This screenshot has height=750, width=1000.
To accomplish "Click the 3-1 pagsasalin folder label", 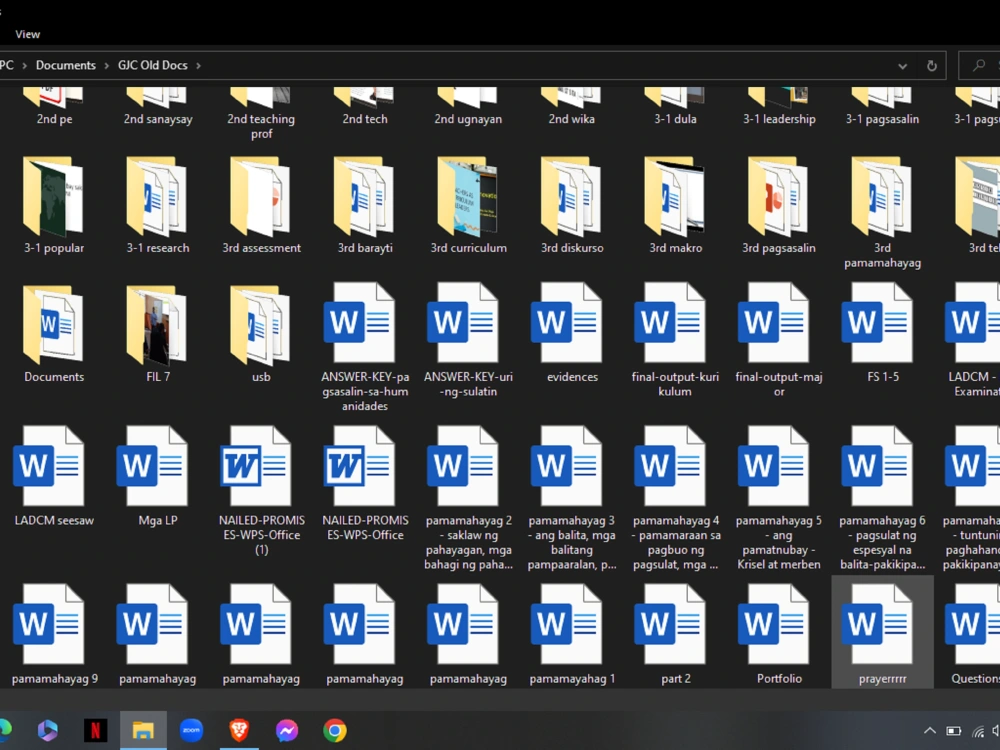I will [883, 119].
